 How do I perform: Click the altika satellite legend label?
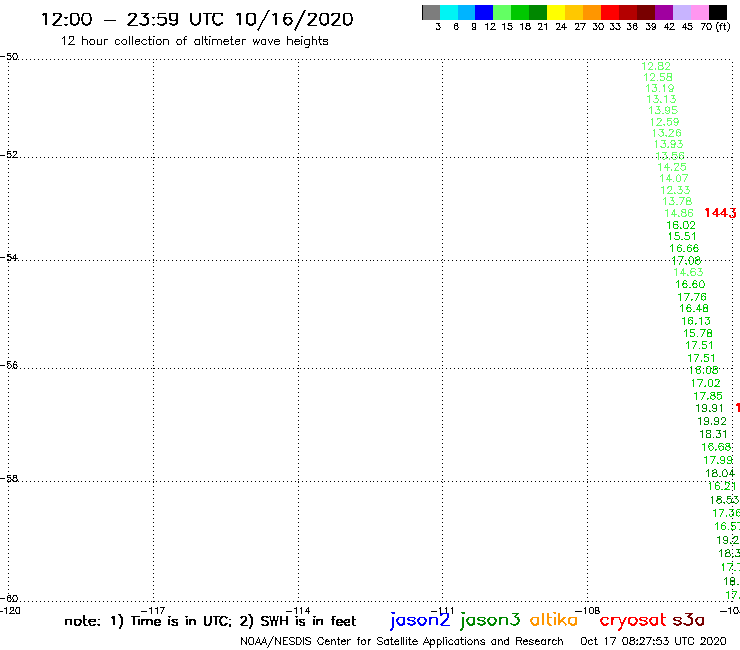(554, 620)
